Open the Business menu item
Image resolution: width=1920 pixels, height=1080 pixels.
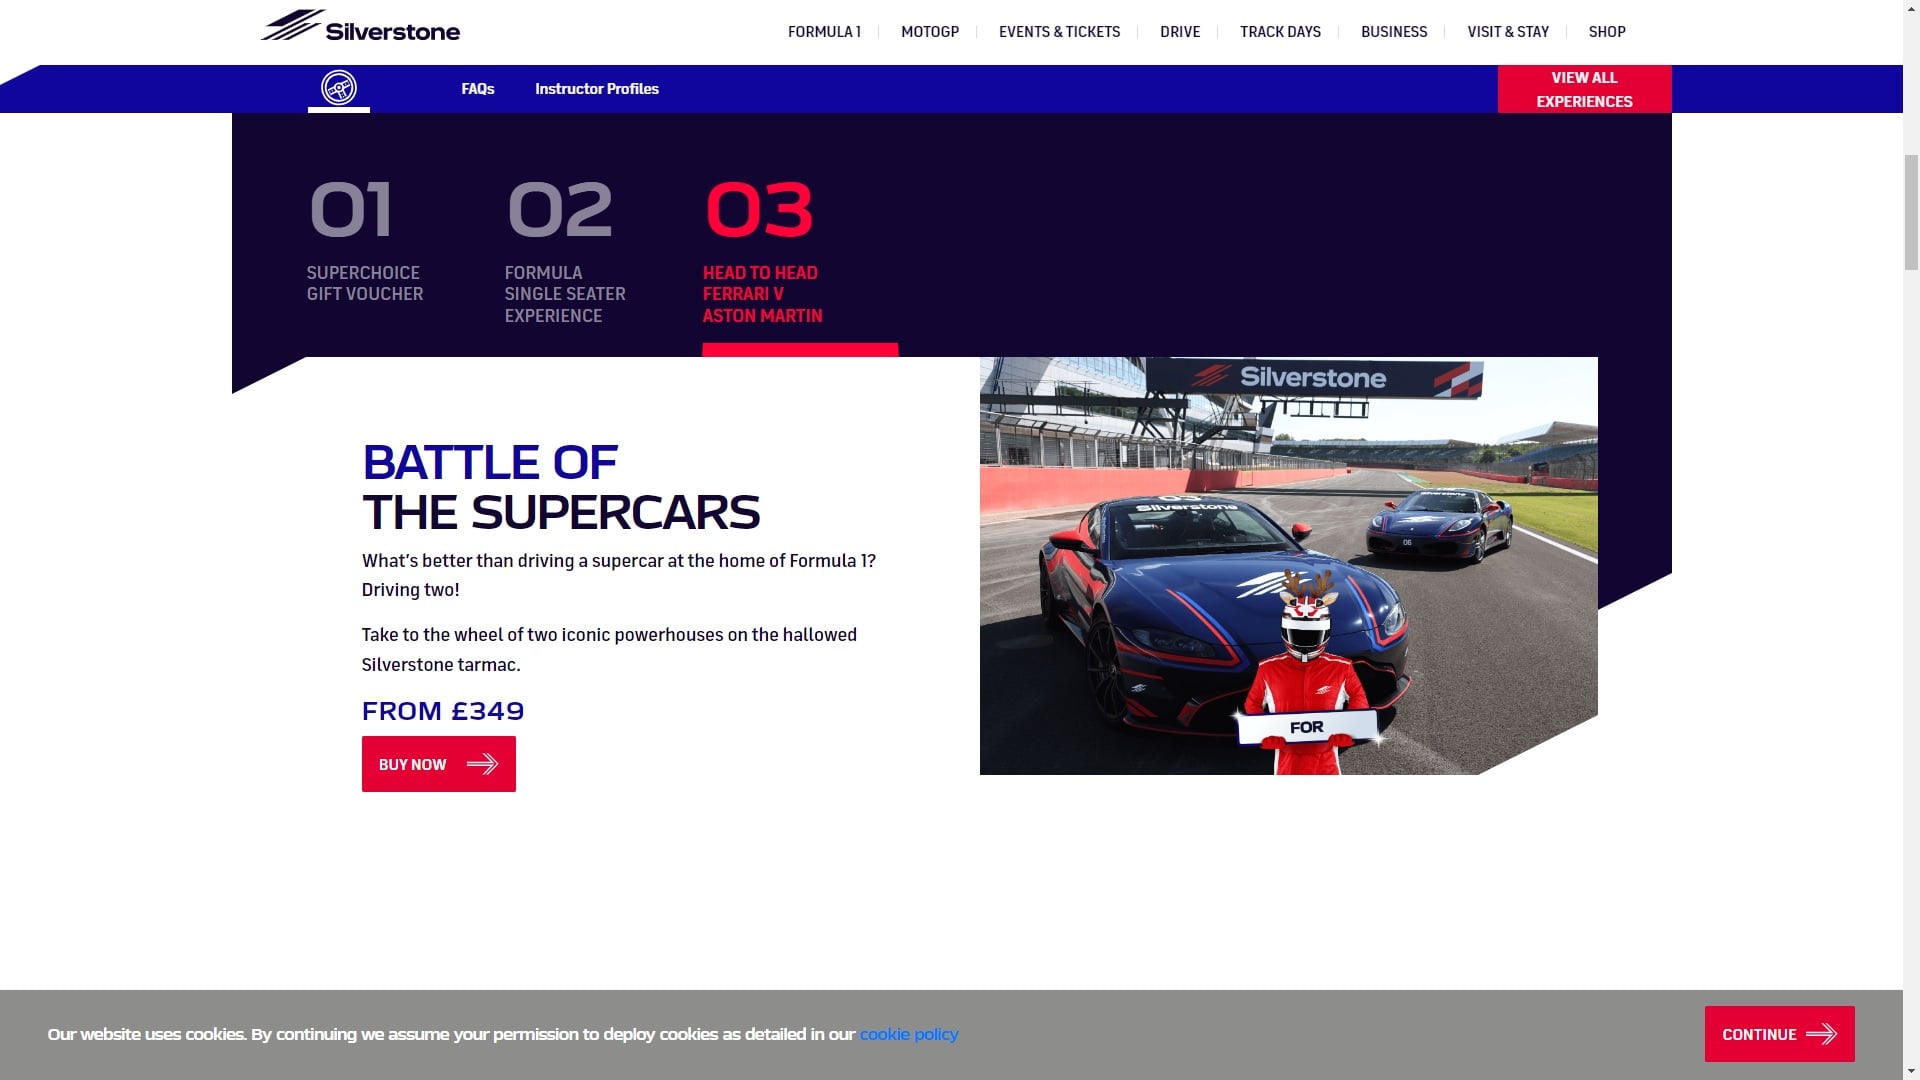[x=1394, y=32]
